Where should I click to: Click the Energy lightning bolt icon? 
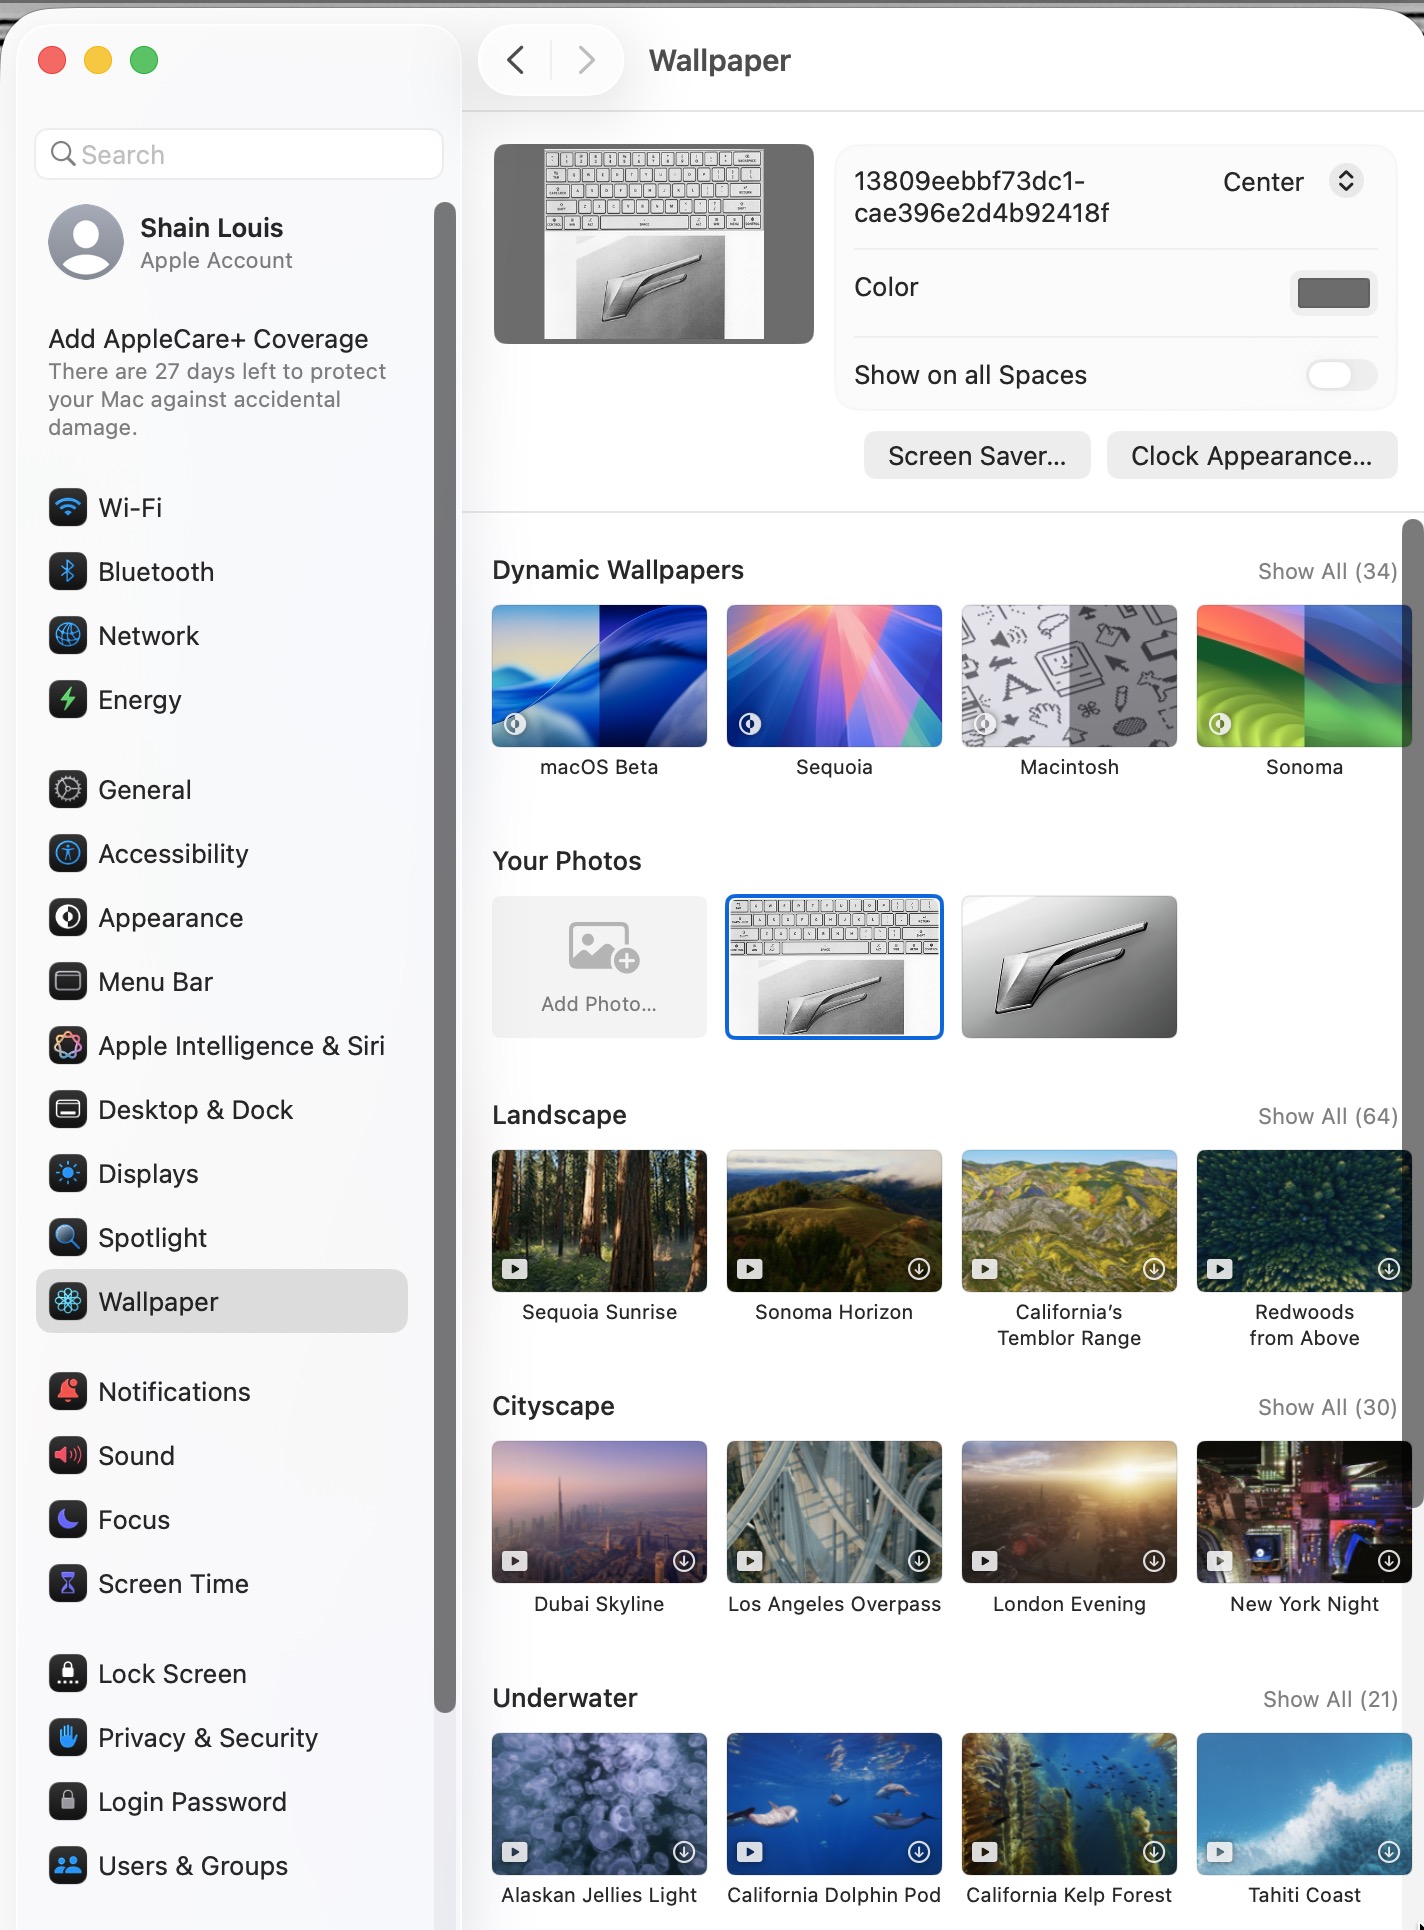(68, 699)
